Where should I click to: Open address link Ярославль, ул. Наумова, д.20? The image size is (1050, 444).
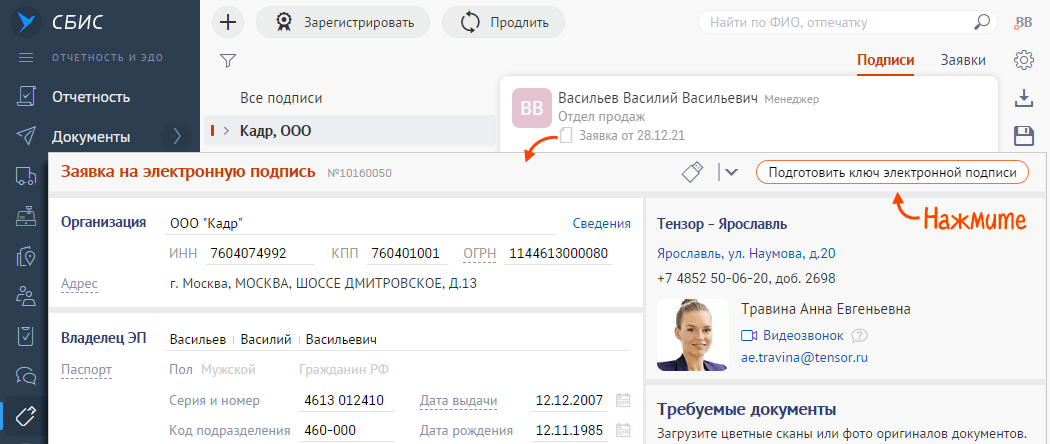coord(746,254)
